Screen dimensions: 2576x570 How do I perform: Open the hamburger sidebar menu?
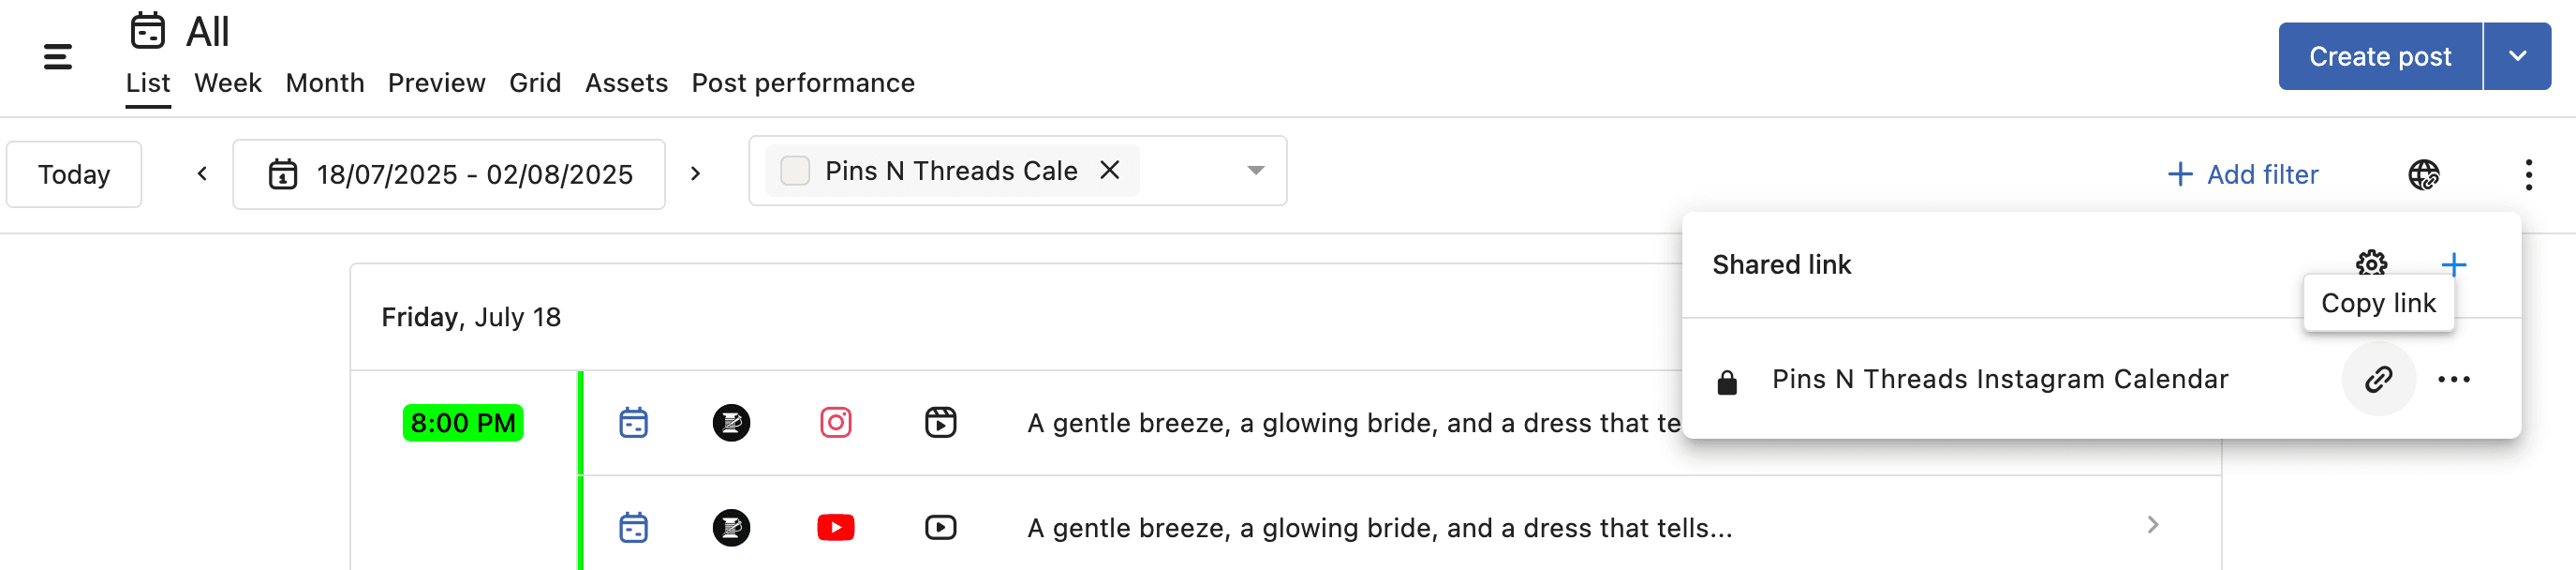[58, 57]
